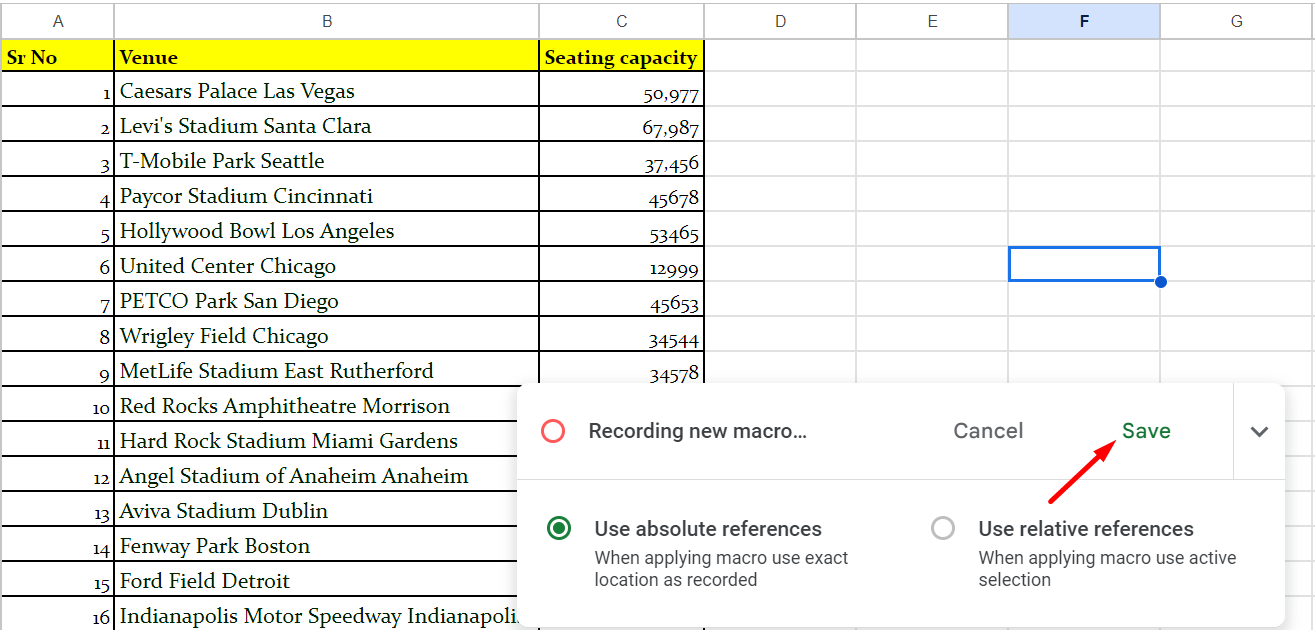Image resolution: width=1315 pixels, height=630 pixels.
Task: Select column F header
Action: point(1084,21)
